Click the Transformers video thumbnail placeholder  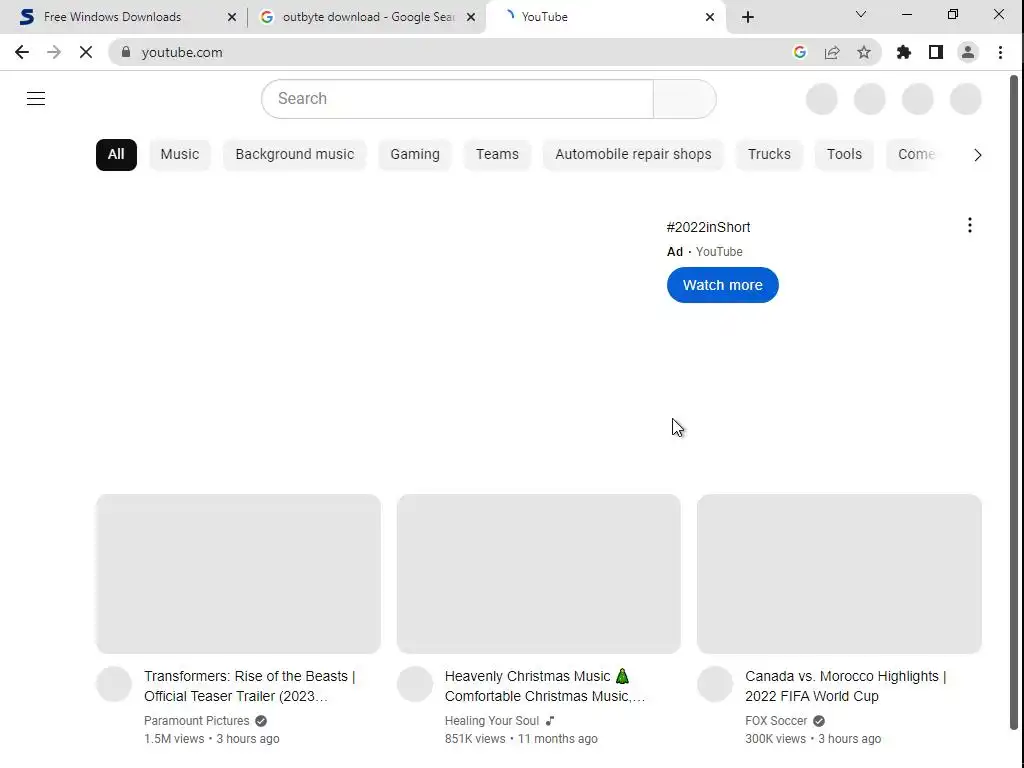pyautogui.click(x=238, y=574)
